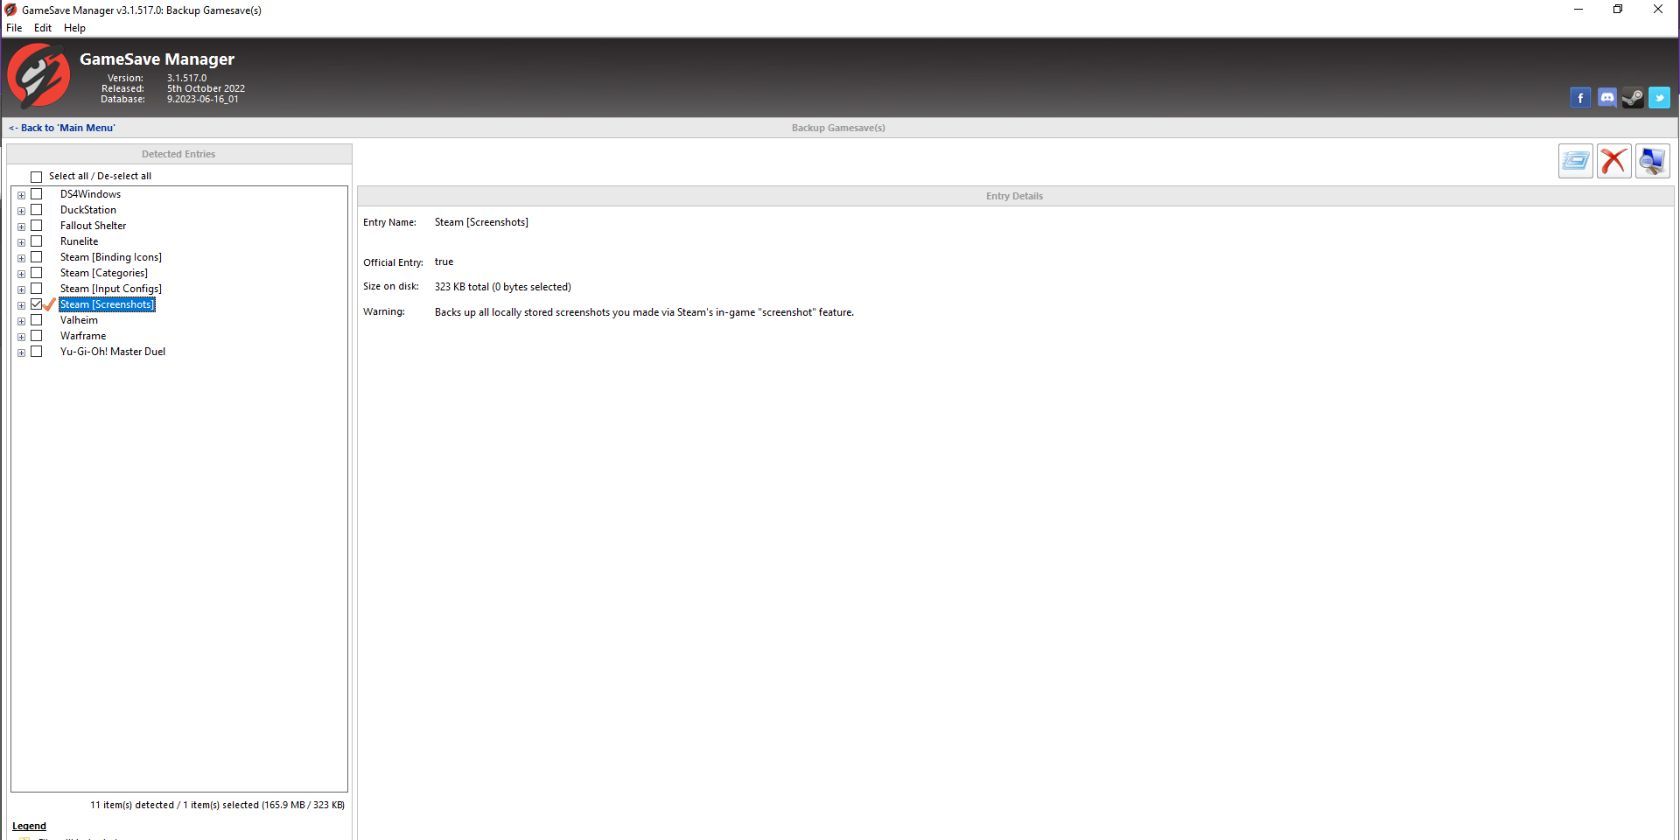The image size is (1680, 840).
Task: Expand the Steam [Binding Icons] node
Action: click(x=21, y=258)
